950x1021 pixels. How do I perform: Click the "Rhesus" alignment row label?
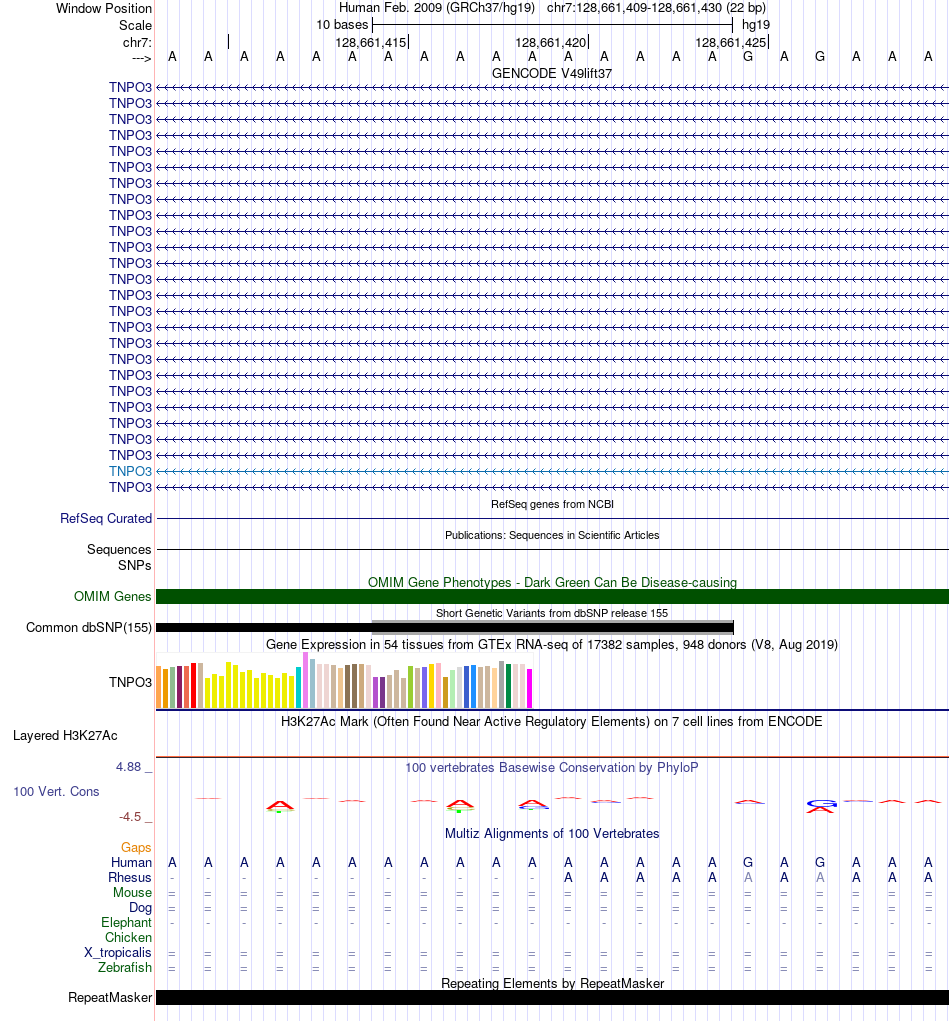point(130,878)
